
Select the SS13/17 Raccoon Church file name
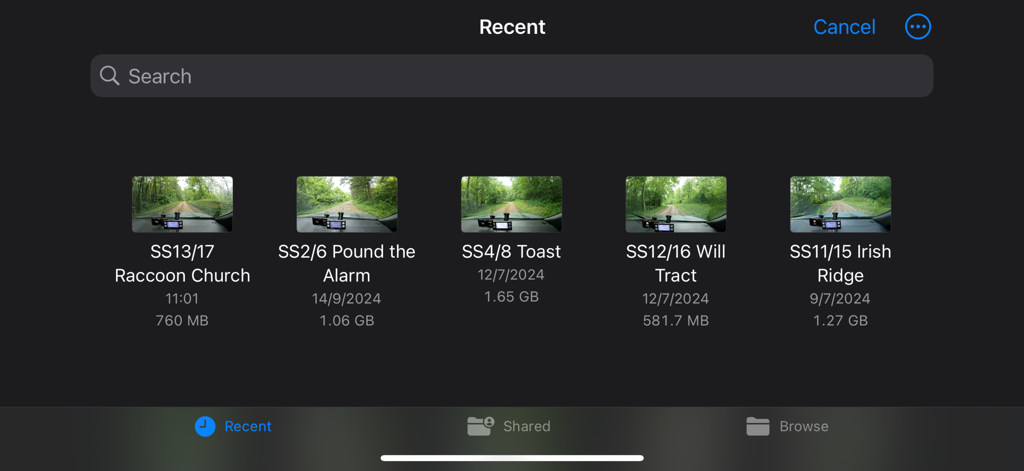click(x=182, y=263)
